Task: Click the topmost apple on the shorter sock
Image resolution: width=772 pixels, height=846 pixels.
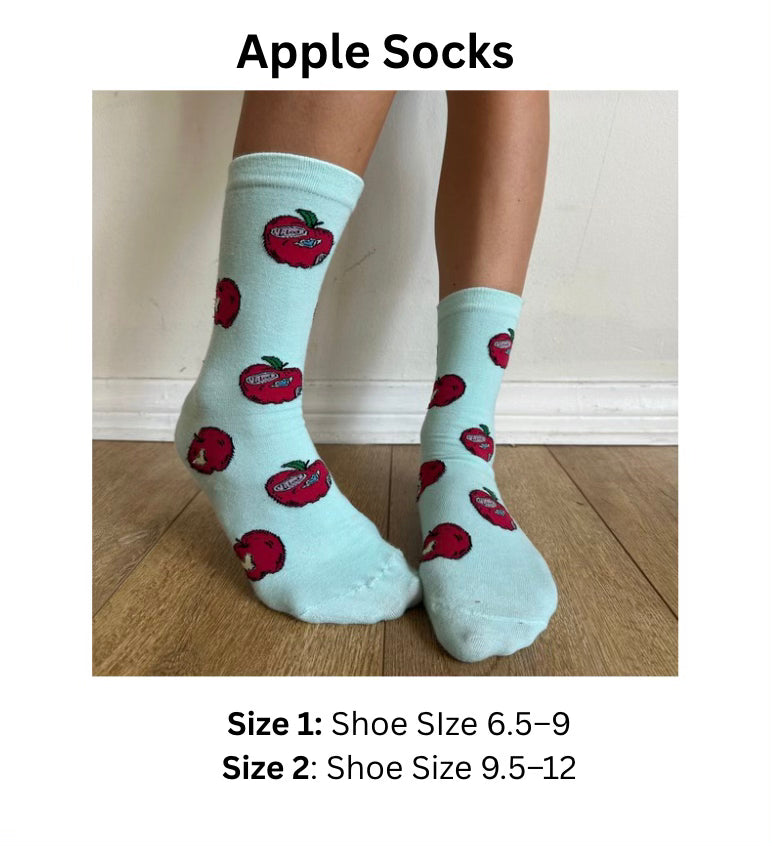Action: [x=501, y=349]
